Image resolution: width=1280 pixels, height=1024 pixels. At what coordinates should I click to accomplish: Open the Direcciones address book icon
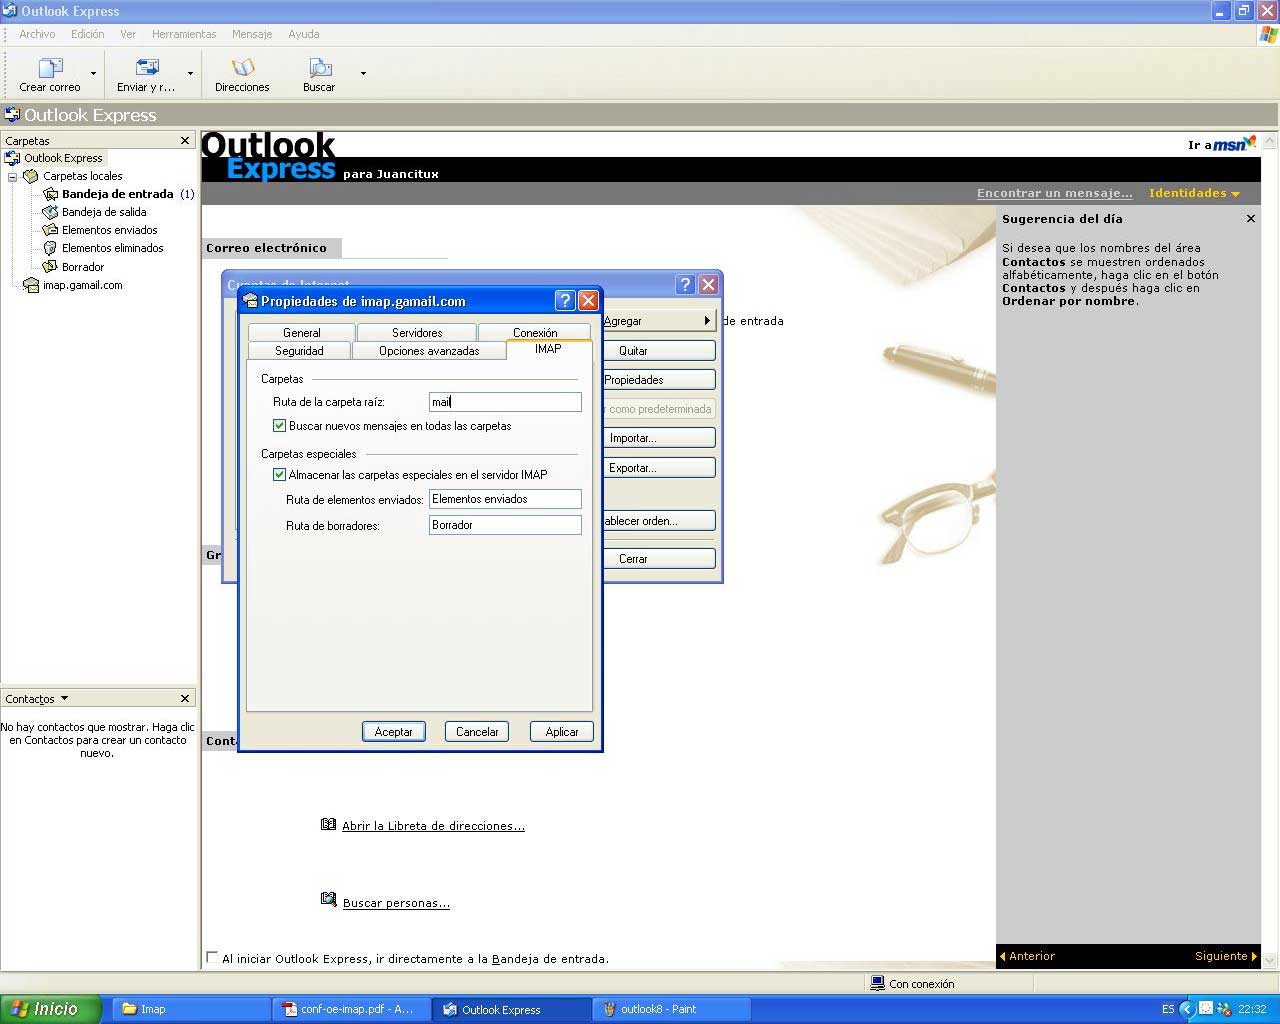(242, 69)
